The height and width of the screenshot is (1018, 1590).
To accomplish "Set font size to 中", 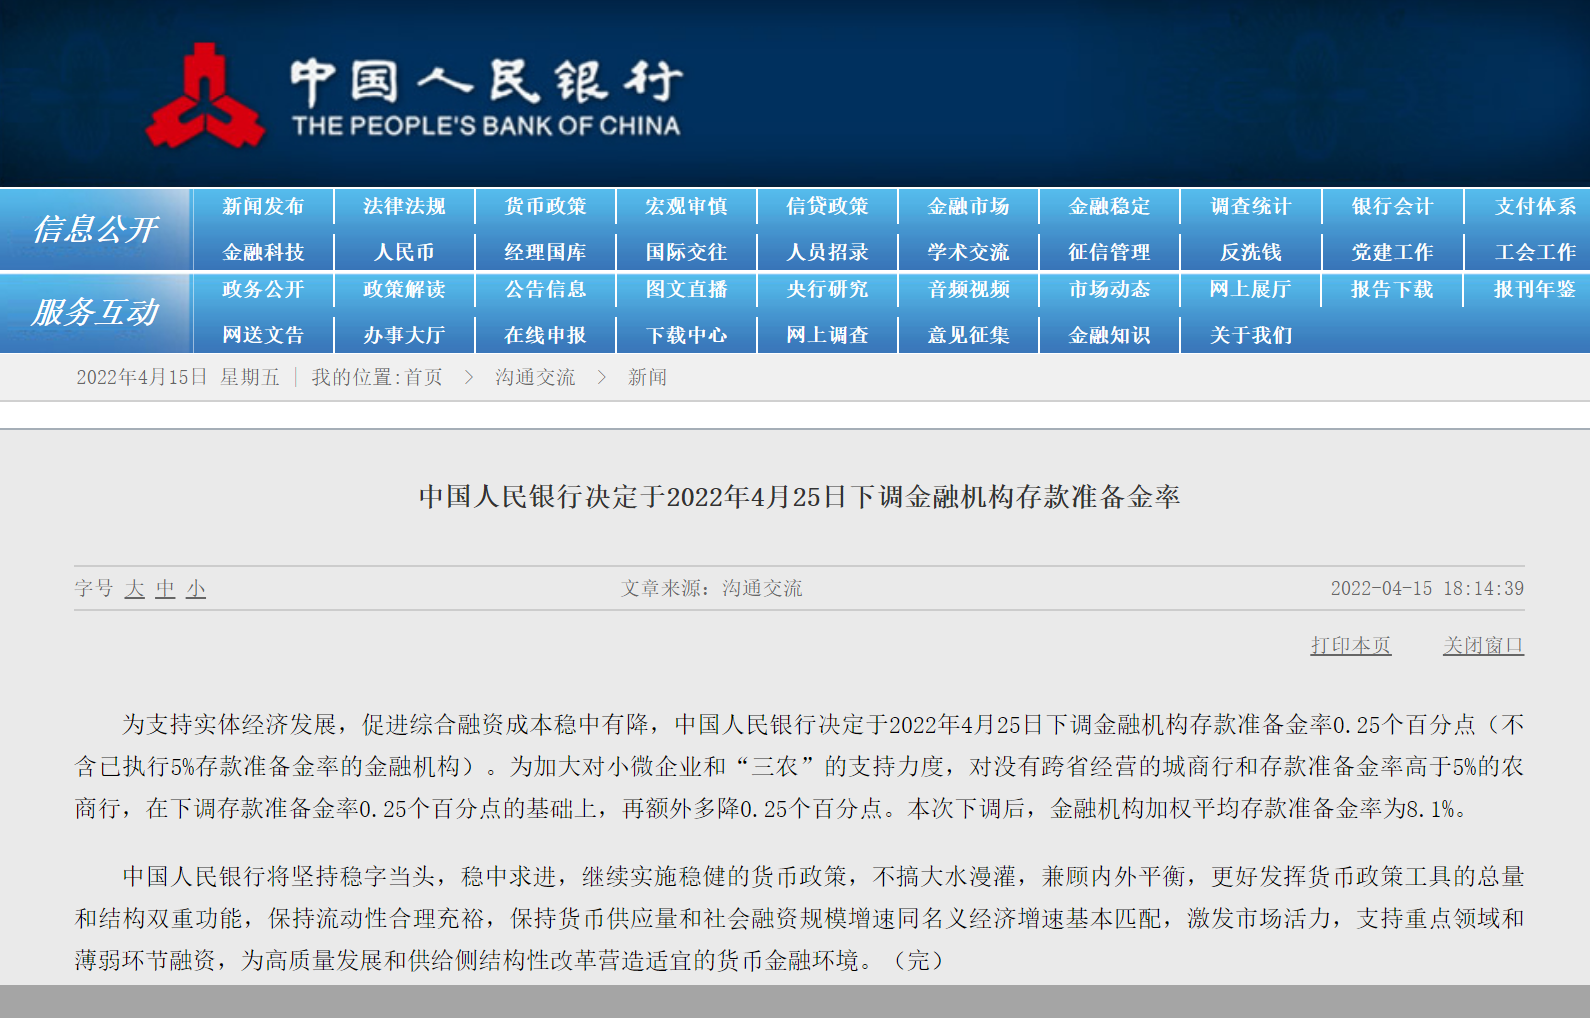I will (165, 588).
